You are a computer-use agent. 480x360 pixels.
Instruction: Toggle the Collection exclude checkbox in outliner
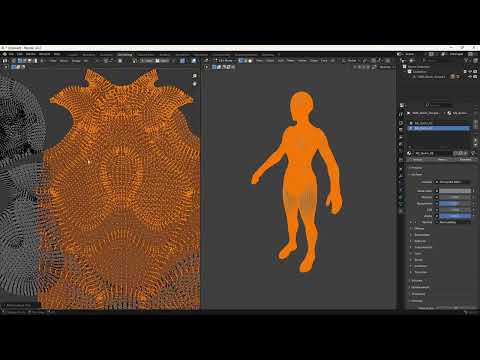[x=465, y=72]
